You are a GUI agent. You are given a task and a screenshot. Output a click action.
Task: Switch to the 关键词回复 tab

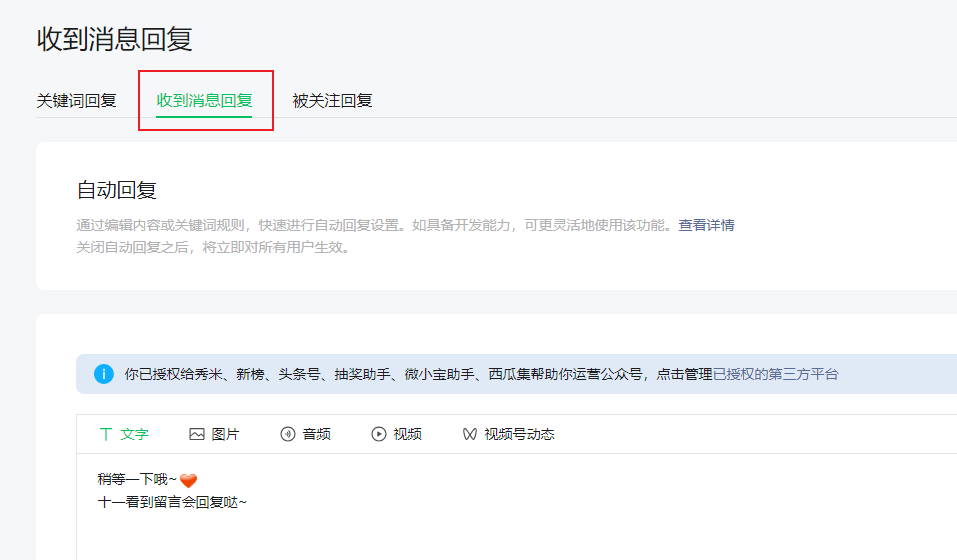pyautogui.click(x=76, y=101)
